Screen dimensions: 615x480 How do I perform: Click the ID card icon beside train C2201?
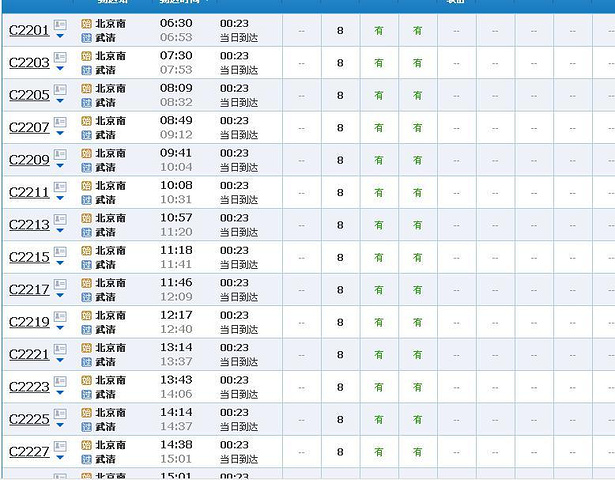point(60,24)
